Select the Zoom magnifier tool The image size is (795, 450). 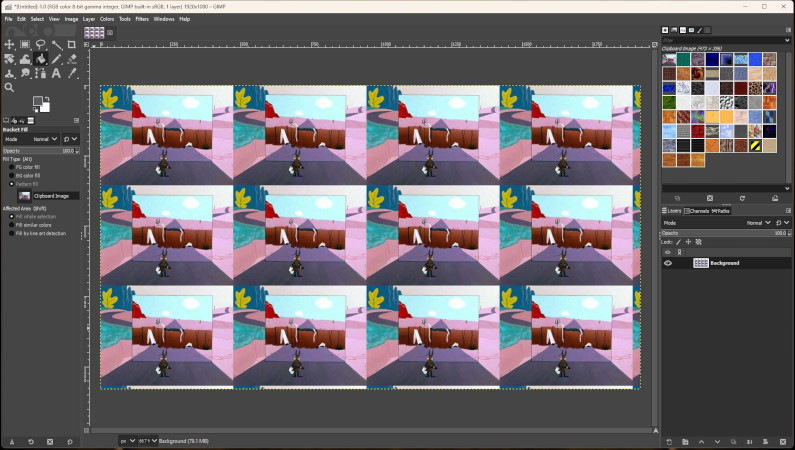point(10,87)
